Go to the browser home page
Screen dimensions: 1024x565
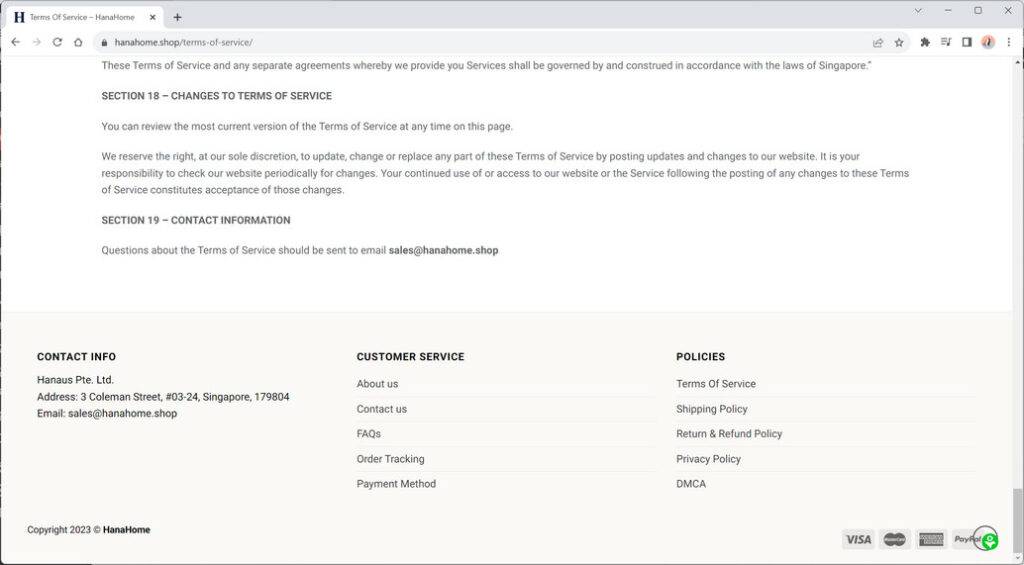(x=78, y=42)
